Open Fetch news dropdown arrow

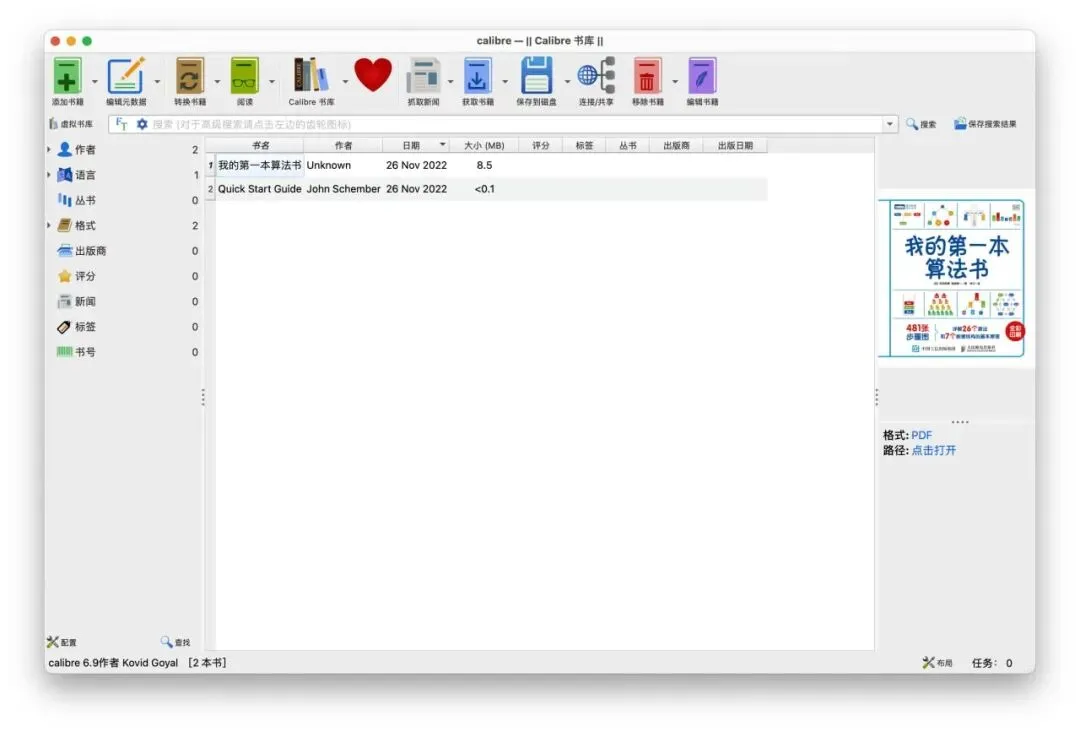point(450,82)
